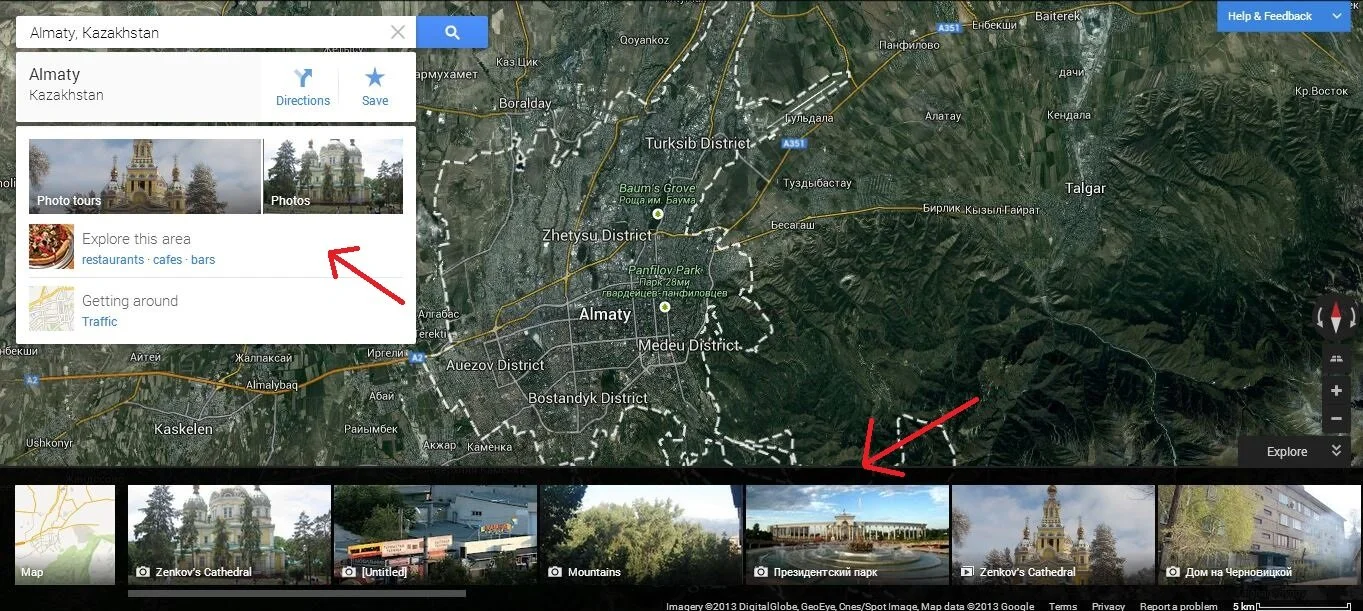Click the Boralday label on the map
Image resolution: width=1363 pixels, height=611 pixels.
coord(525,103)
